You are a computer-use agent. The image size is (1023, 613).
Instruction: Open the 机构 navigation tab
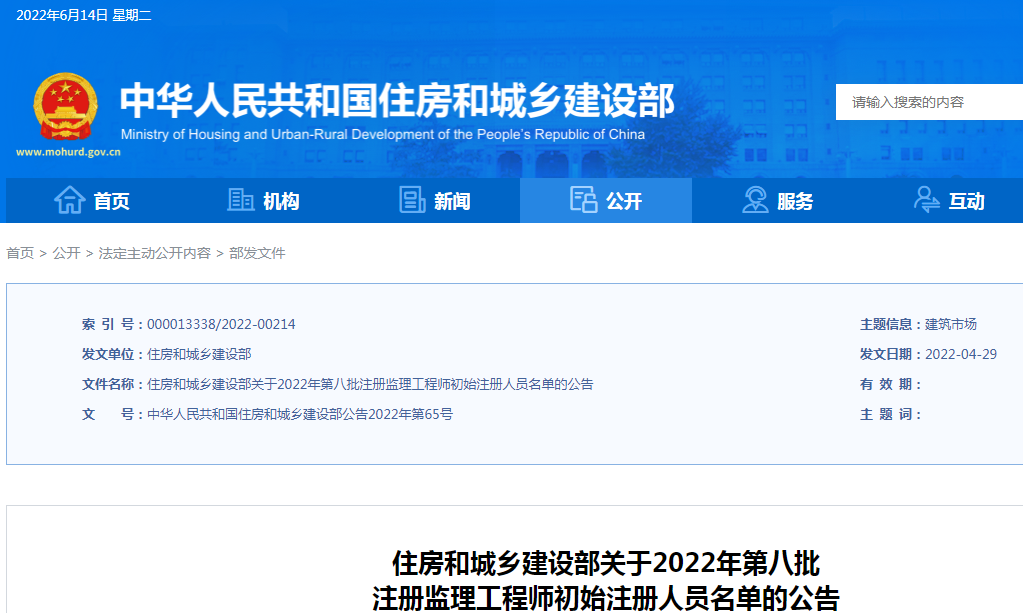coord(264,201)
